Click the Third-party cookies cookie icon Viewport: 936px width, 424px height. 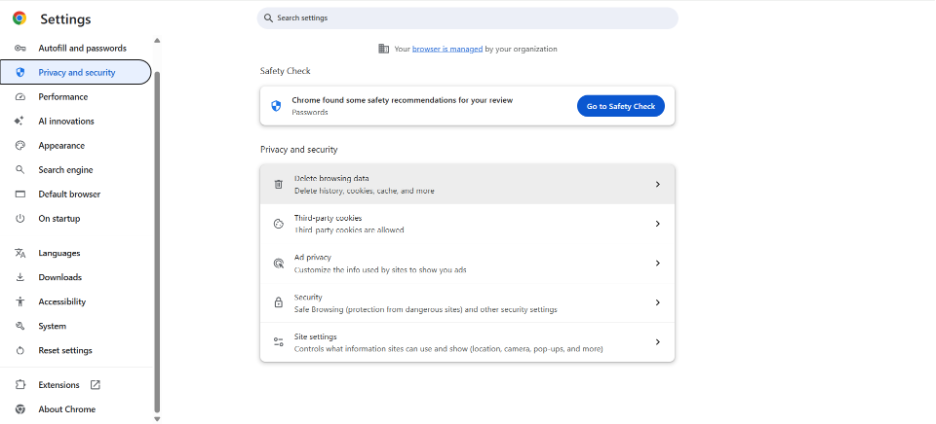[x=278, y=224]
